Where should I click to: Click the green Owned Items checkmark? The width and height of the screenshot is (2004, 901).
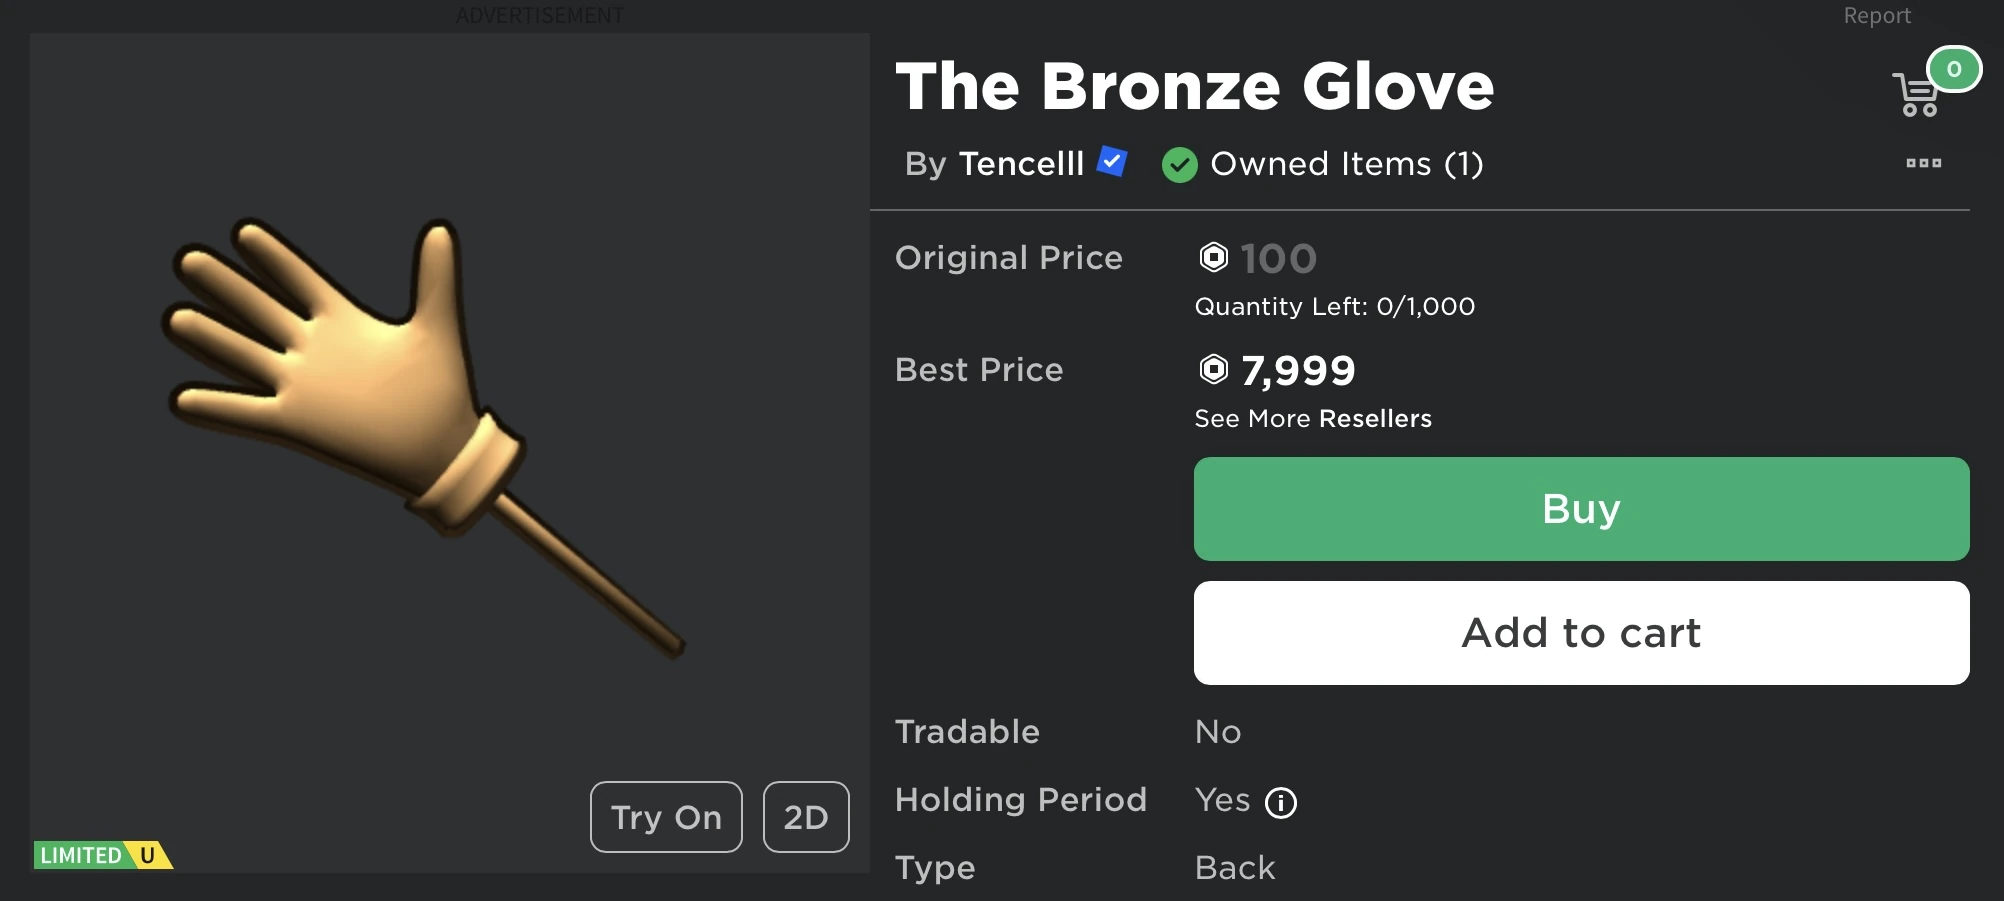point(1179,165)
